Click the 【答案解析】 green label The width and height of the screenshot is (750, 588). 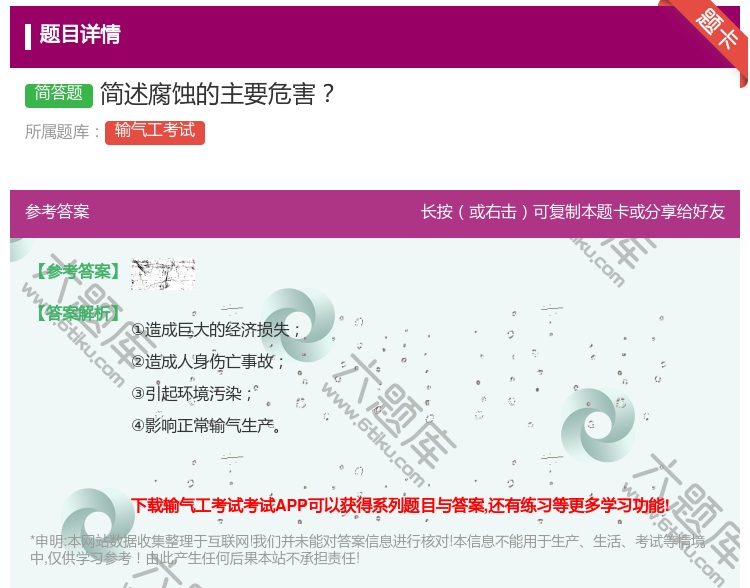78,313
